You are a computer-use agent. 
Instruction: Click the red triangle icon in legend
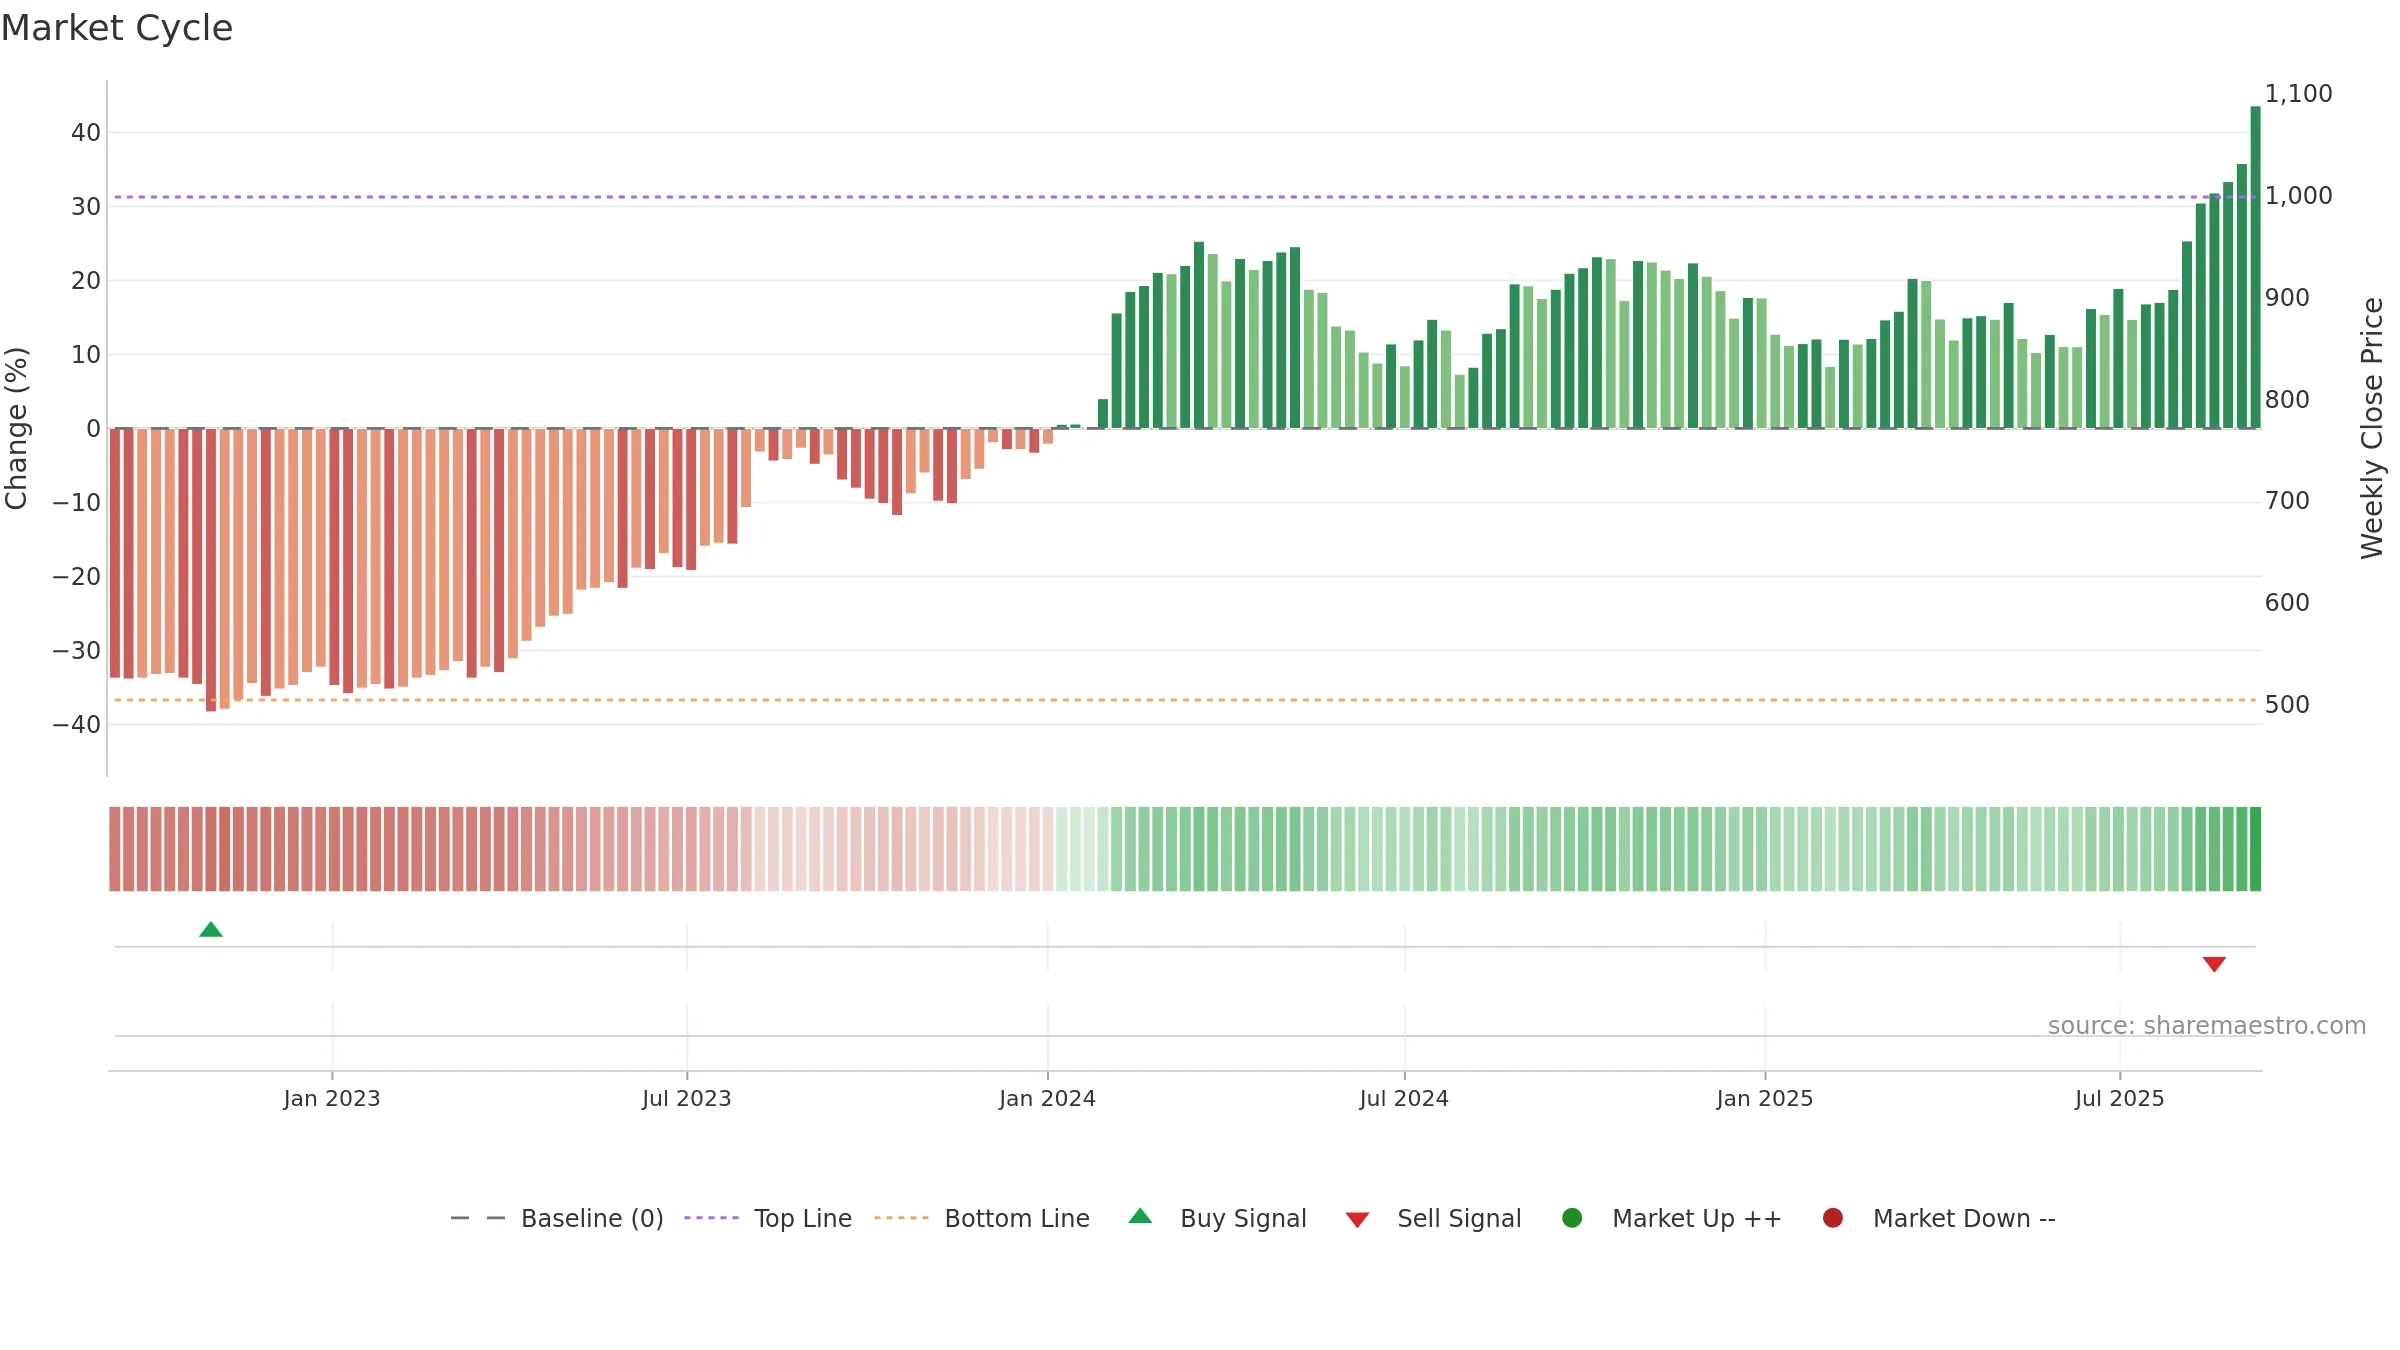click(1357, 1220)
